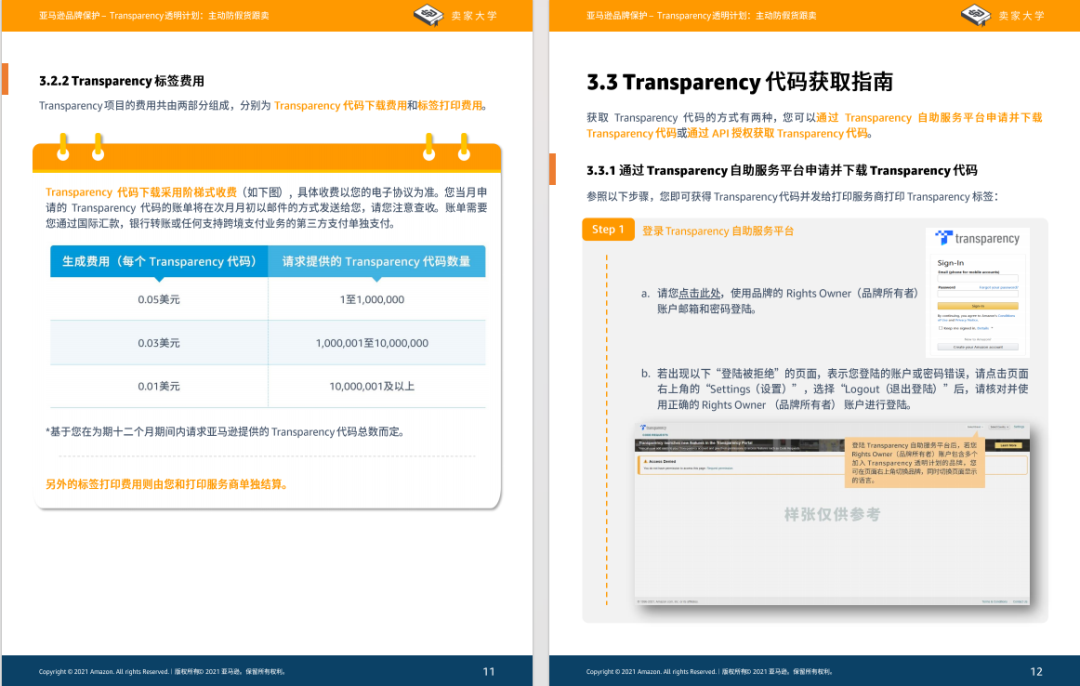Follow the 点击此处 hyperlink in step a
The image size is (1080, 686).
pos(700,294)
